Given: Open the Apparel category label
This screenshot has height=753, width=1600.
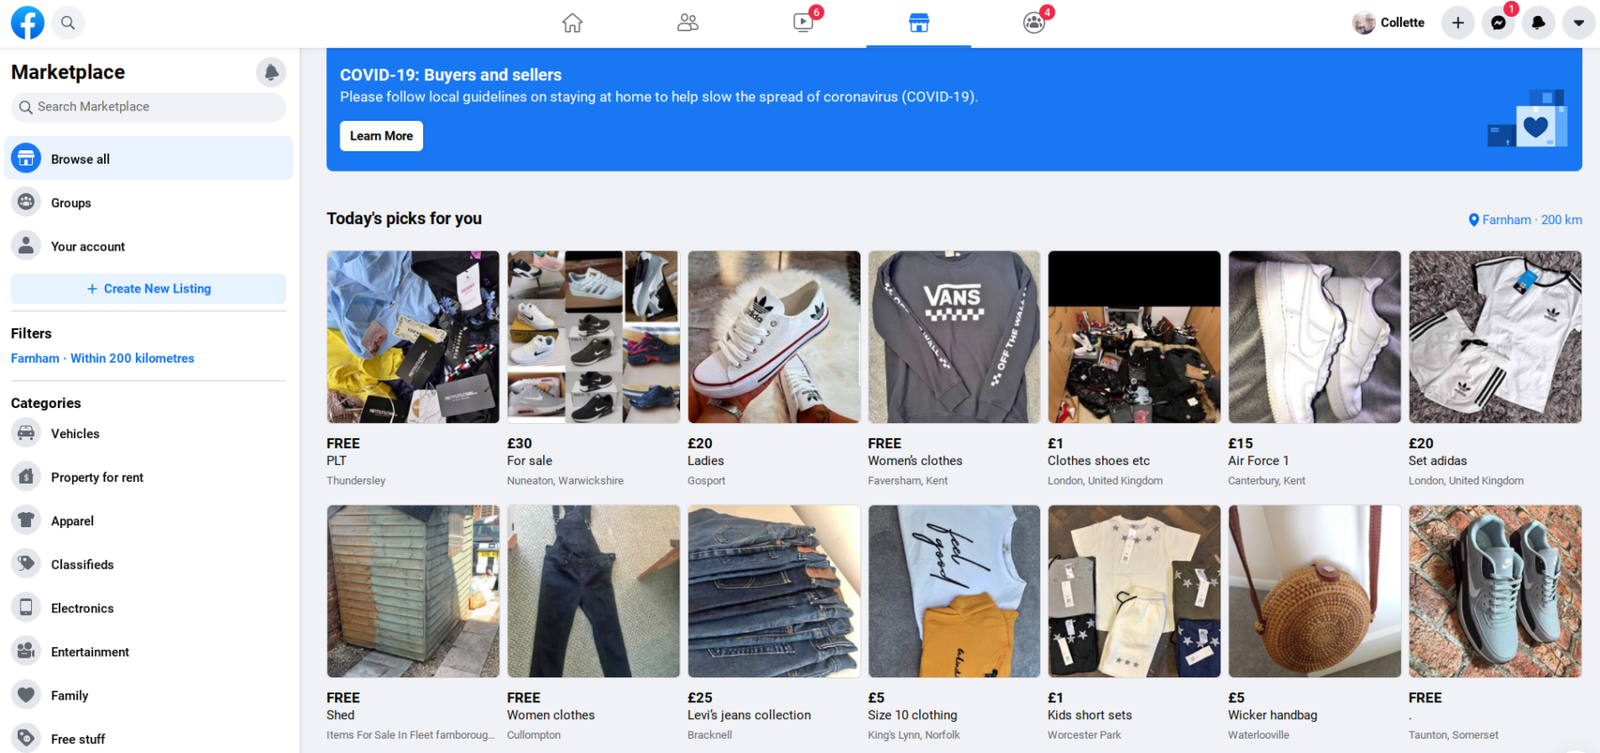Looking at the screenshot, I should 72,521.
